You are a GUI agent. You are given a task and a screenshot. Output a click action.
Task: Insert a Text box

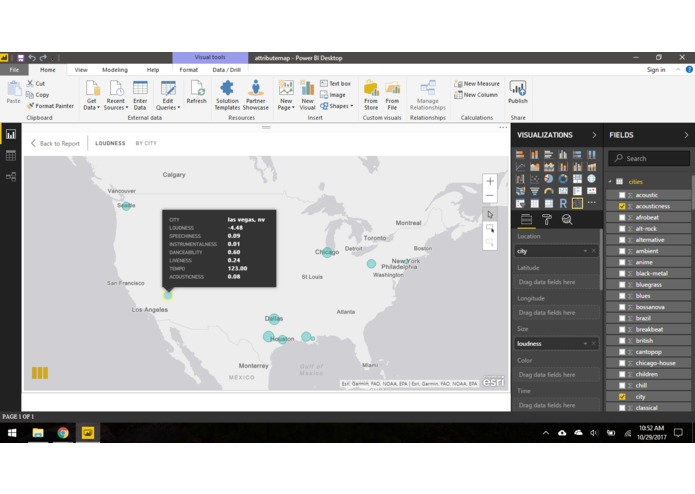click(x=336, y=83)
